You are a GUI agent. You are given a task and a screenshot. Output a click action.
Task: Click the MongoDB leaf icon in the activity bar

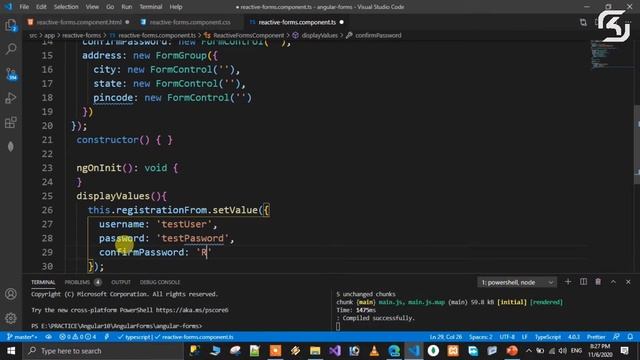[11, 146]
